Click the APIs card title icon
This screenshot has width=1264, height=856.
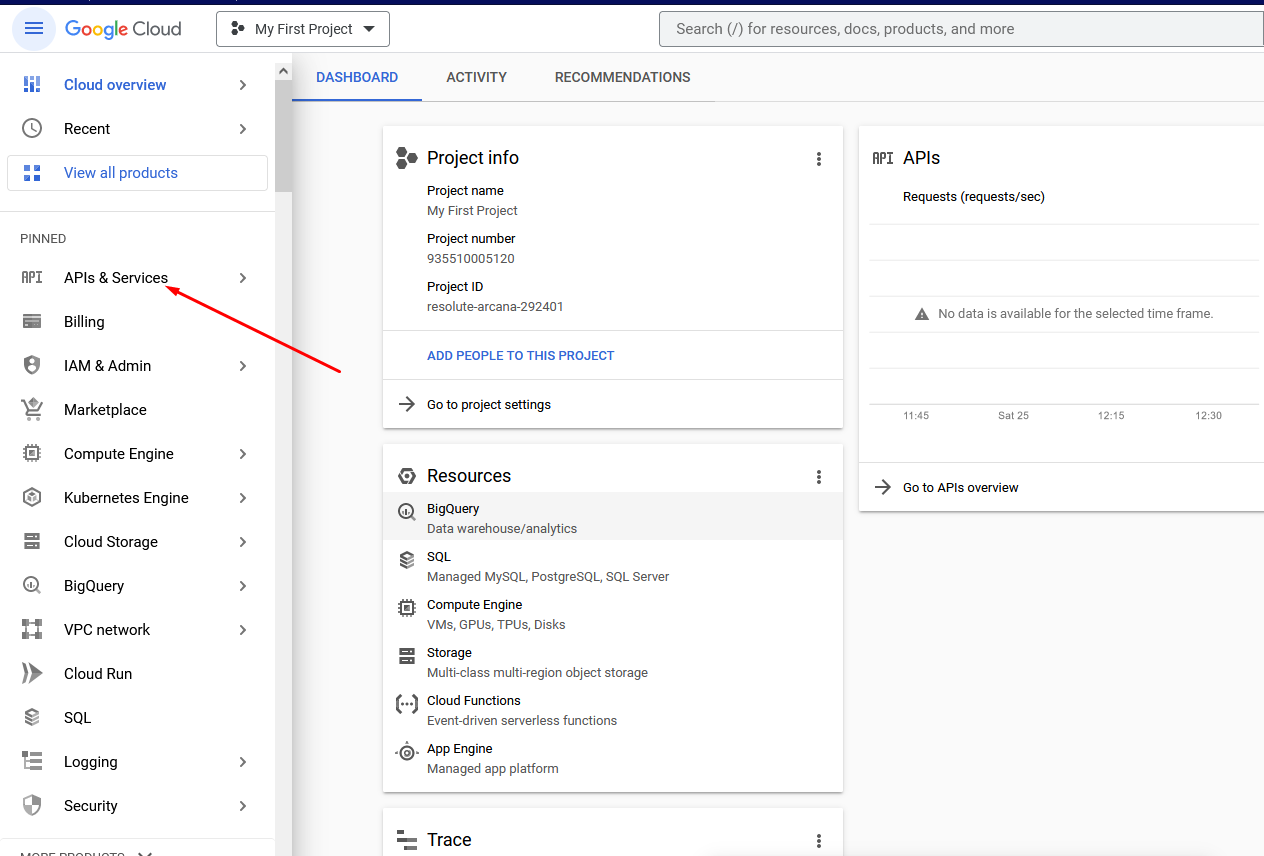tap(883, 158)
